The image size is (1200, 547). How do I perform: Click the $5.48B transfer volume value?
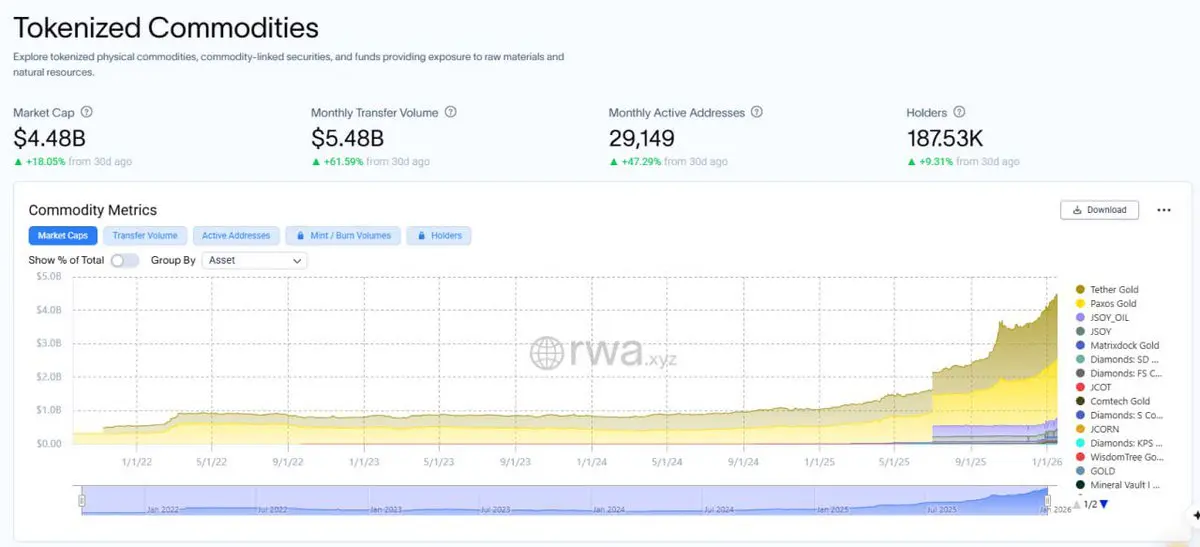tap(347, 138)
